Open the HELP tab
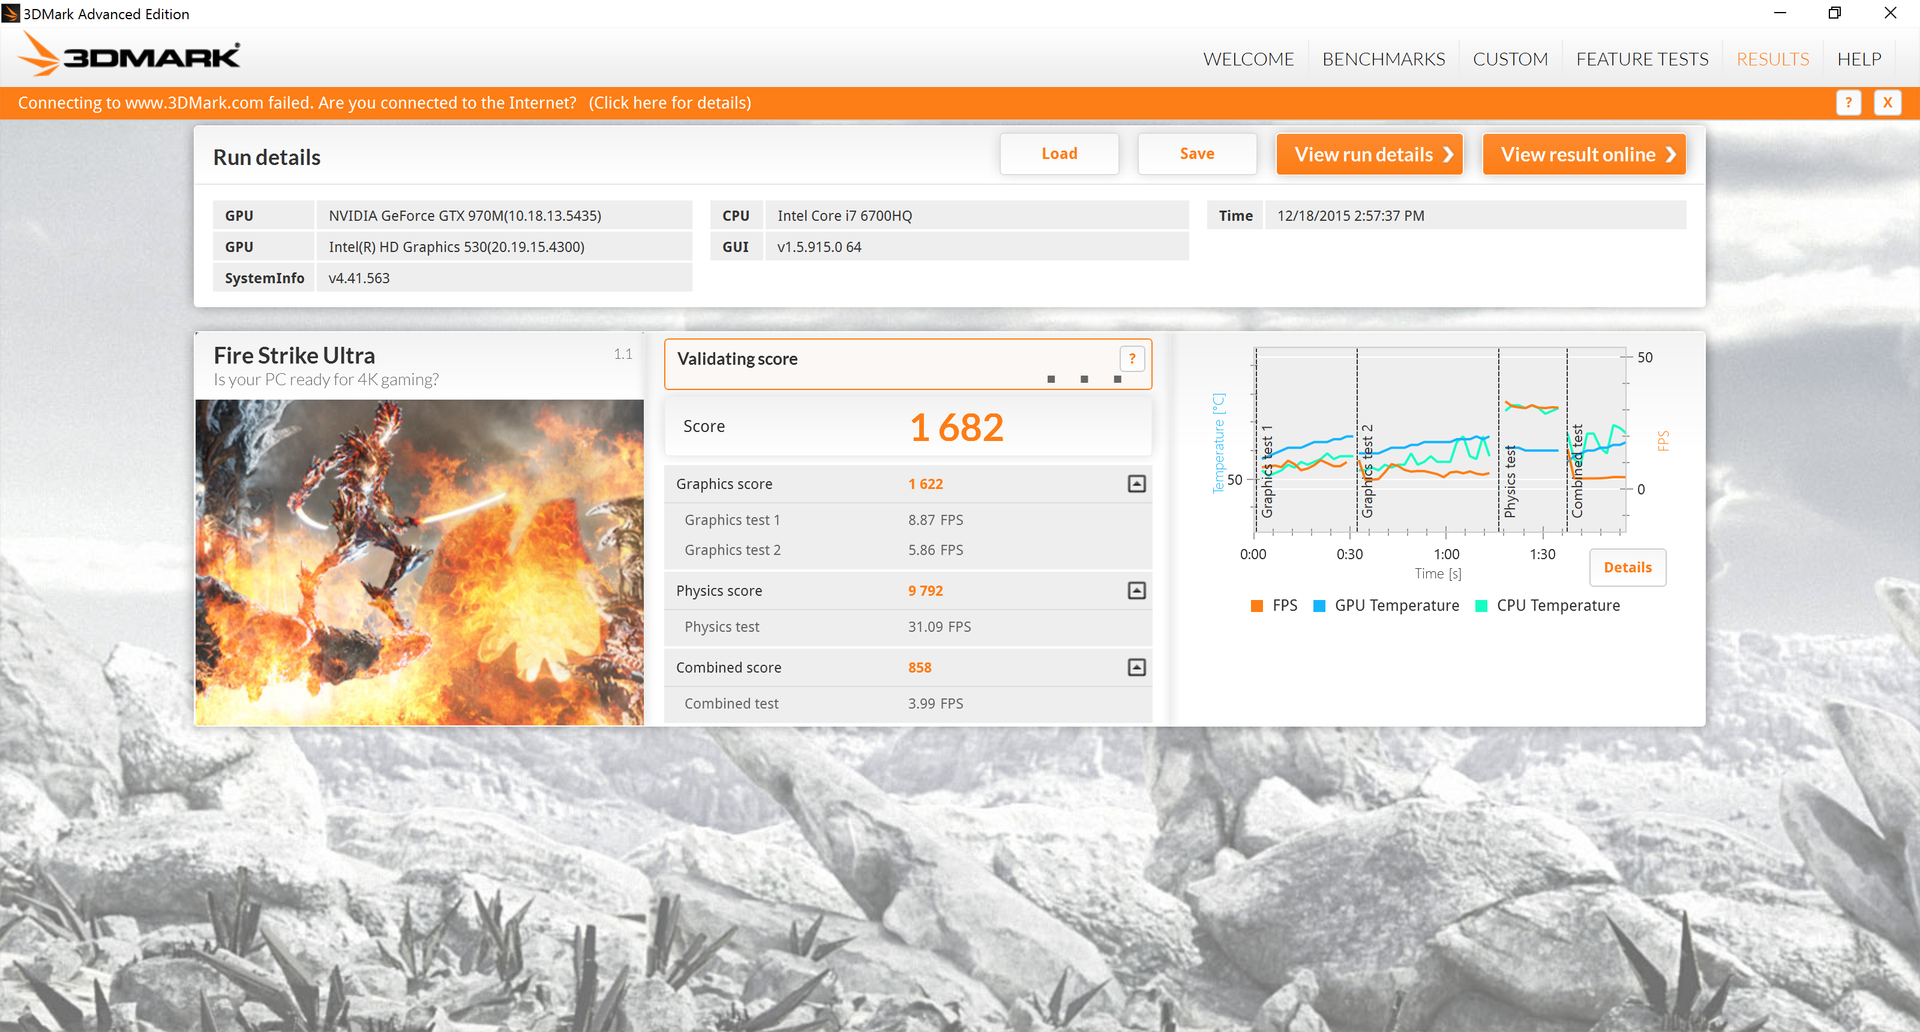 tap(1859, 59)
